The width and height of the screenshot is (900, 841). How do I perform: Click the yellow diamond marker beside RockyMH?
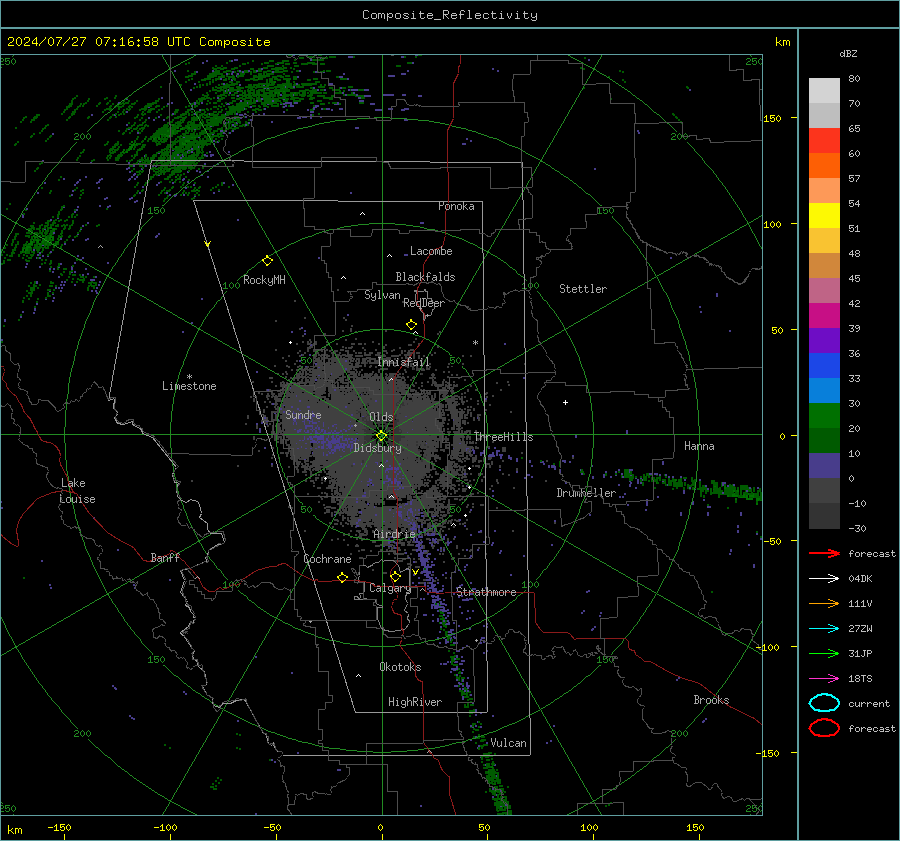click(x=267, y=261)
